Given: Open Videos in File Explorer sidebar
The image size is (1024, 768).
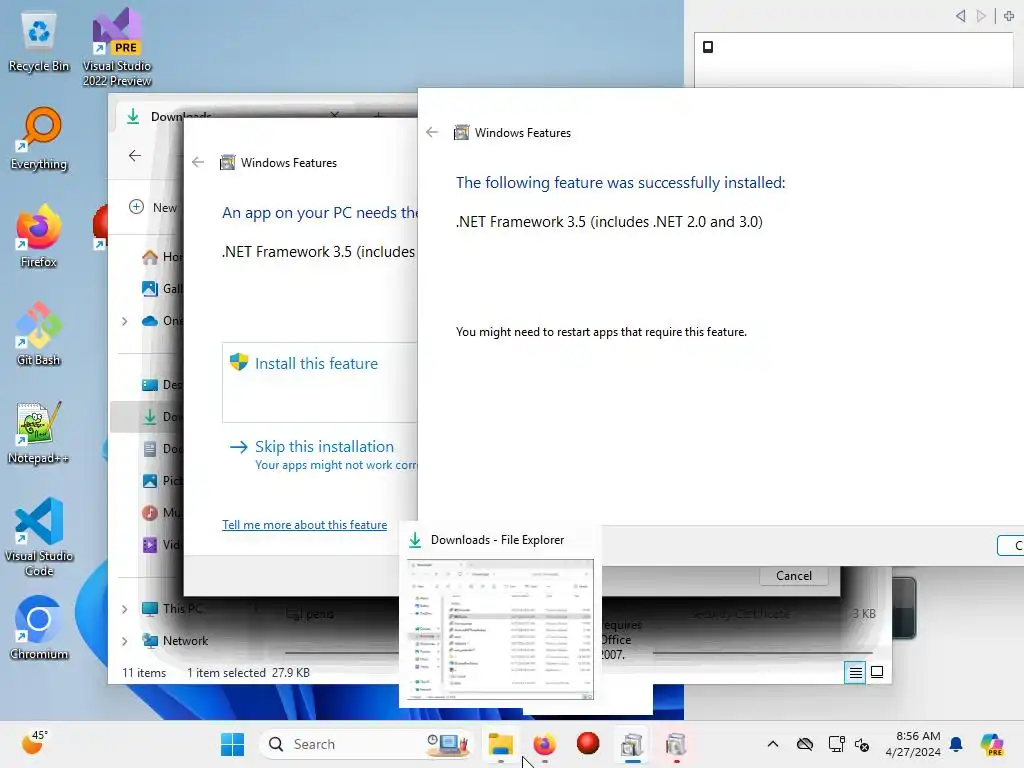Looking at the screenshot, I should coord(163,545).
